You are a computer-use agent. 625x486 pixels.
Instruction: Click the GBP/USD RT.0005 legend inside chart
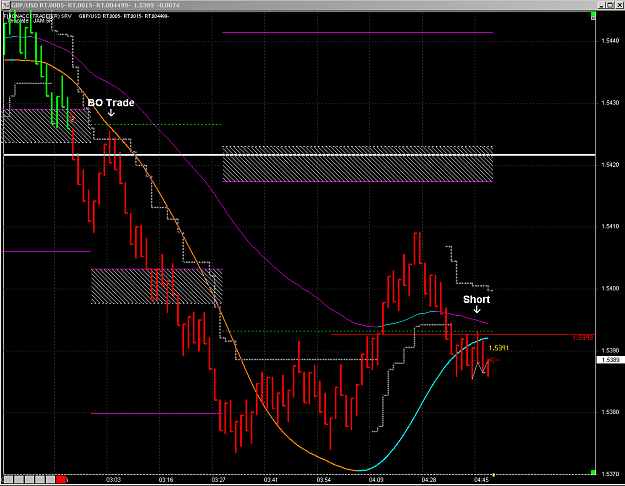[124, 16]
